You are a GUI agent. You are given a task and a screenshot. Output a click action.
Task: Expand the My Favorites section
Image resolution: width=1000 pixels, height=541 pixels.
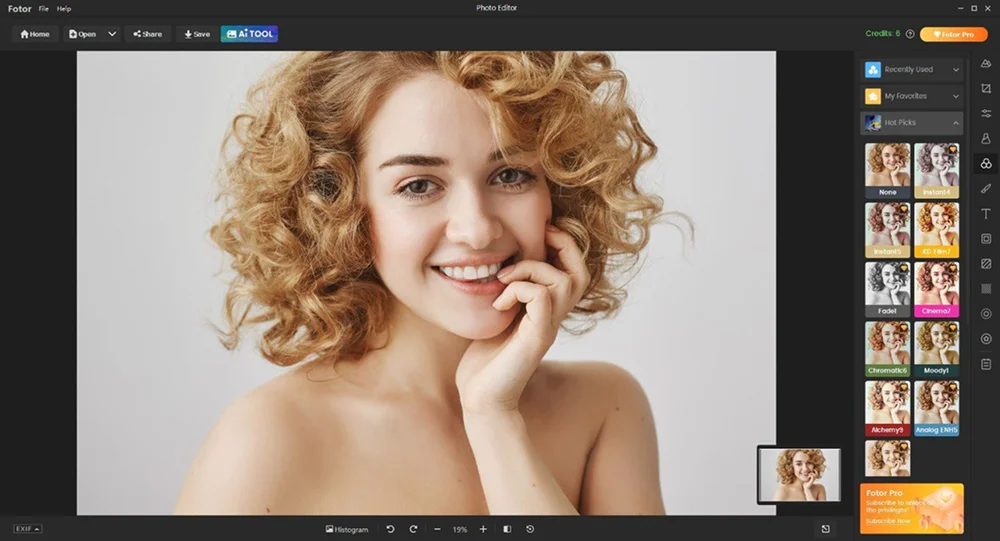click(x=912, y=96)
